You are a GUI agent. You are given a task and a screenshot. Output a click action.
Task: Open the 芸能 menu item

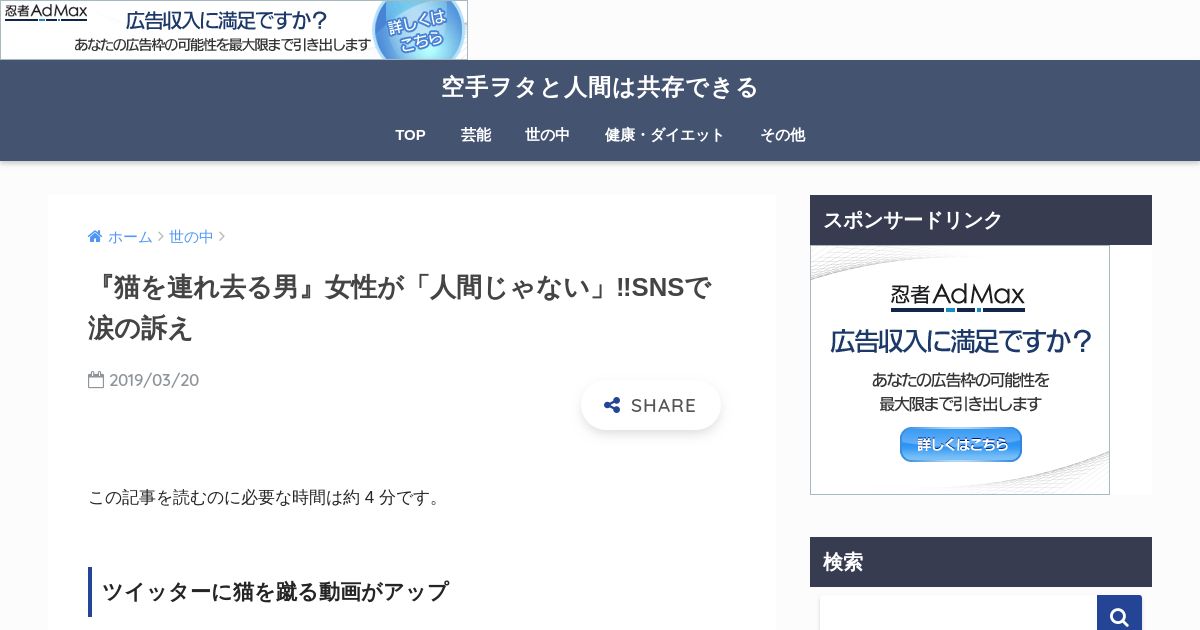476,135
